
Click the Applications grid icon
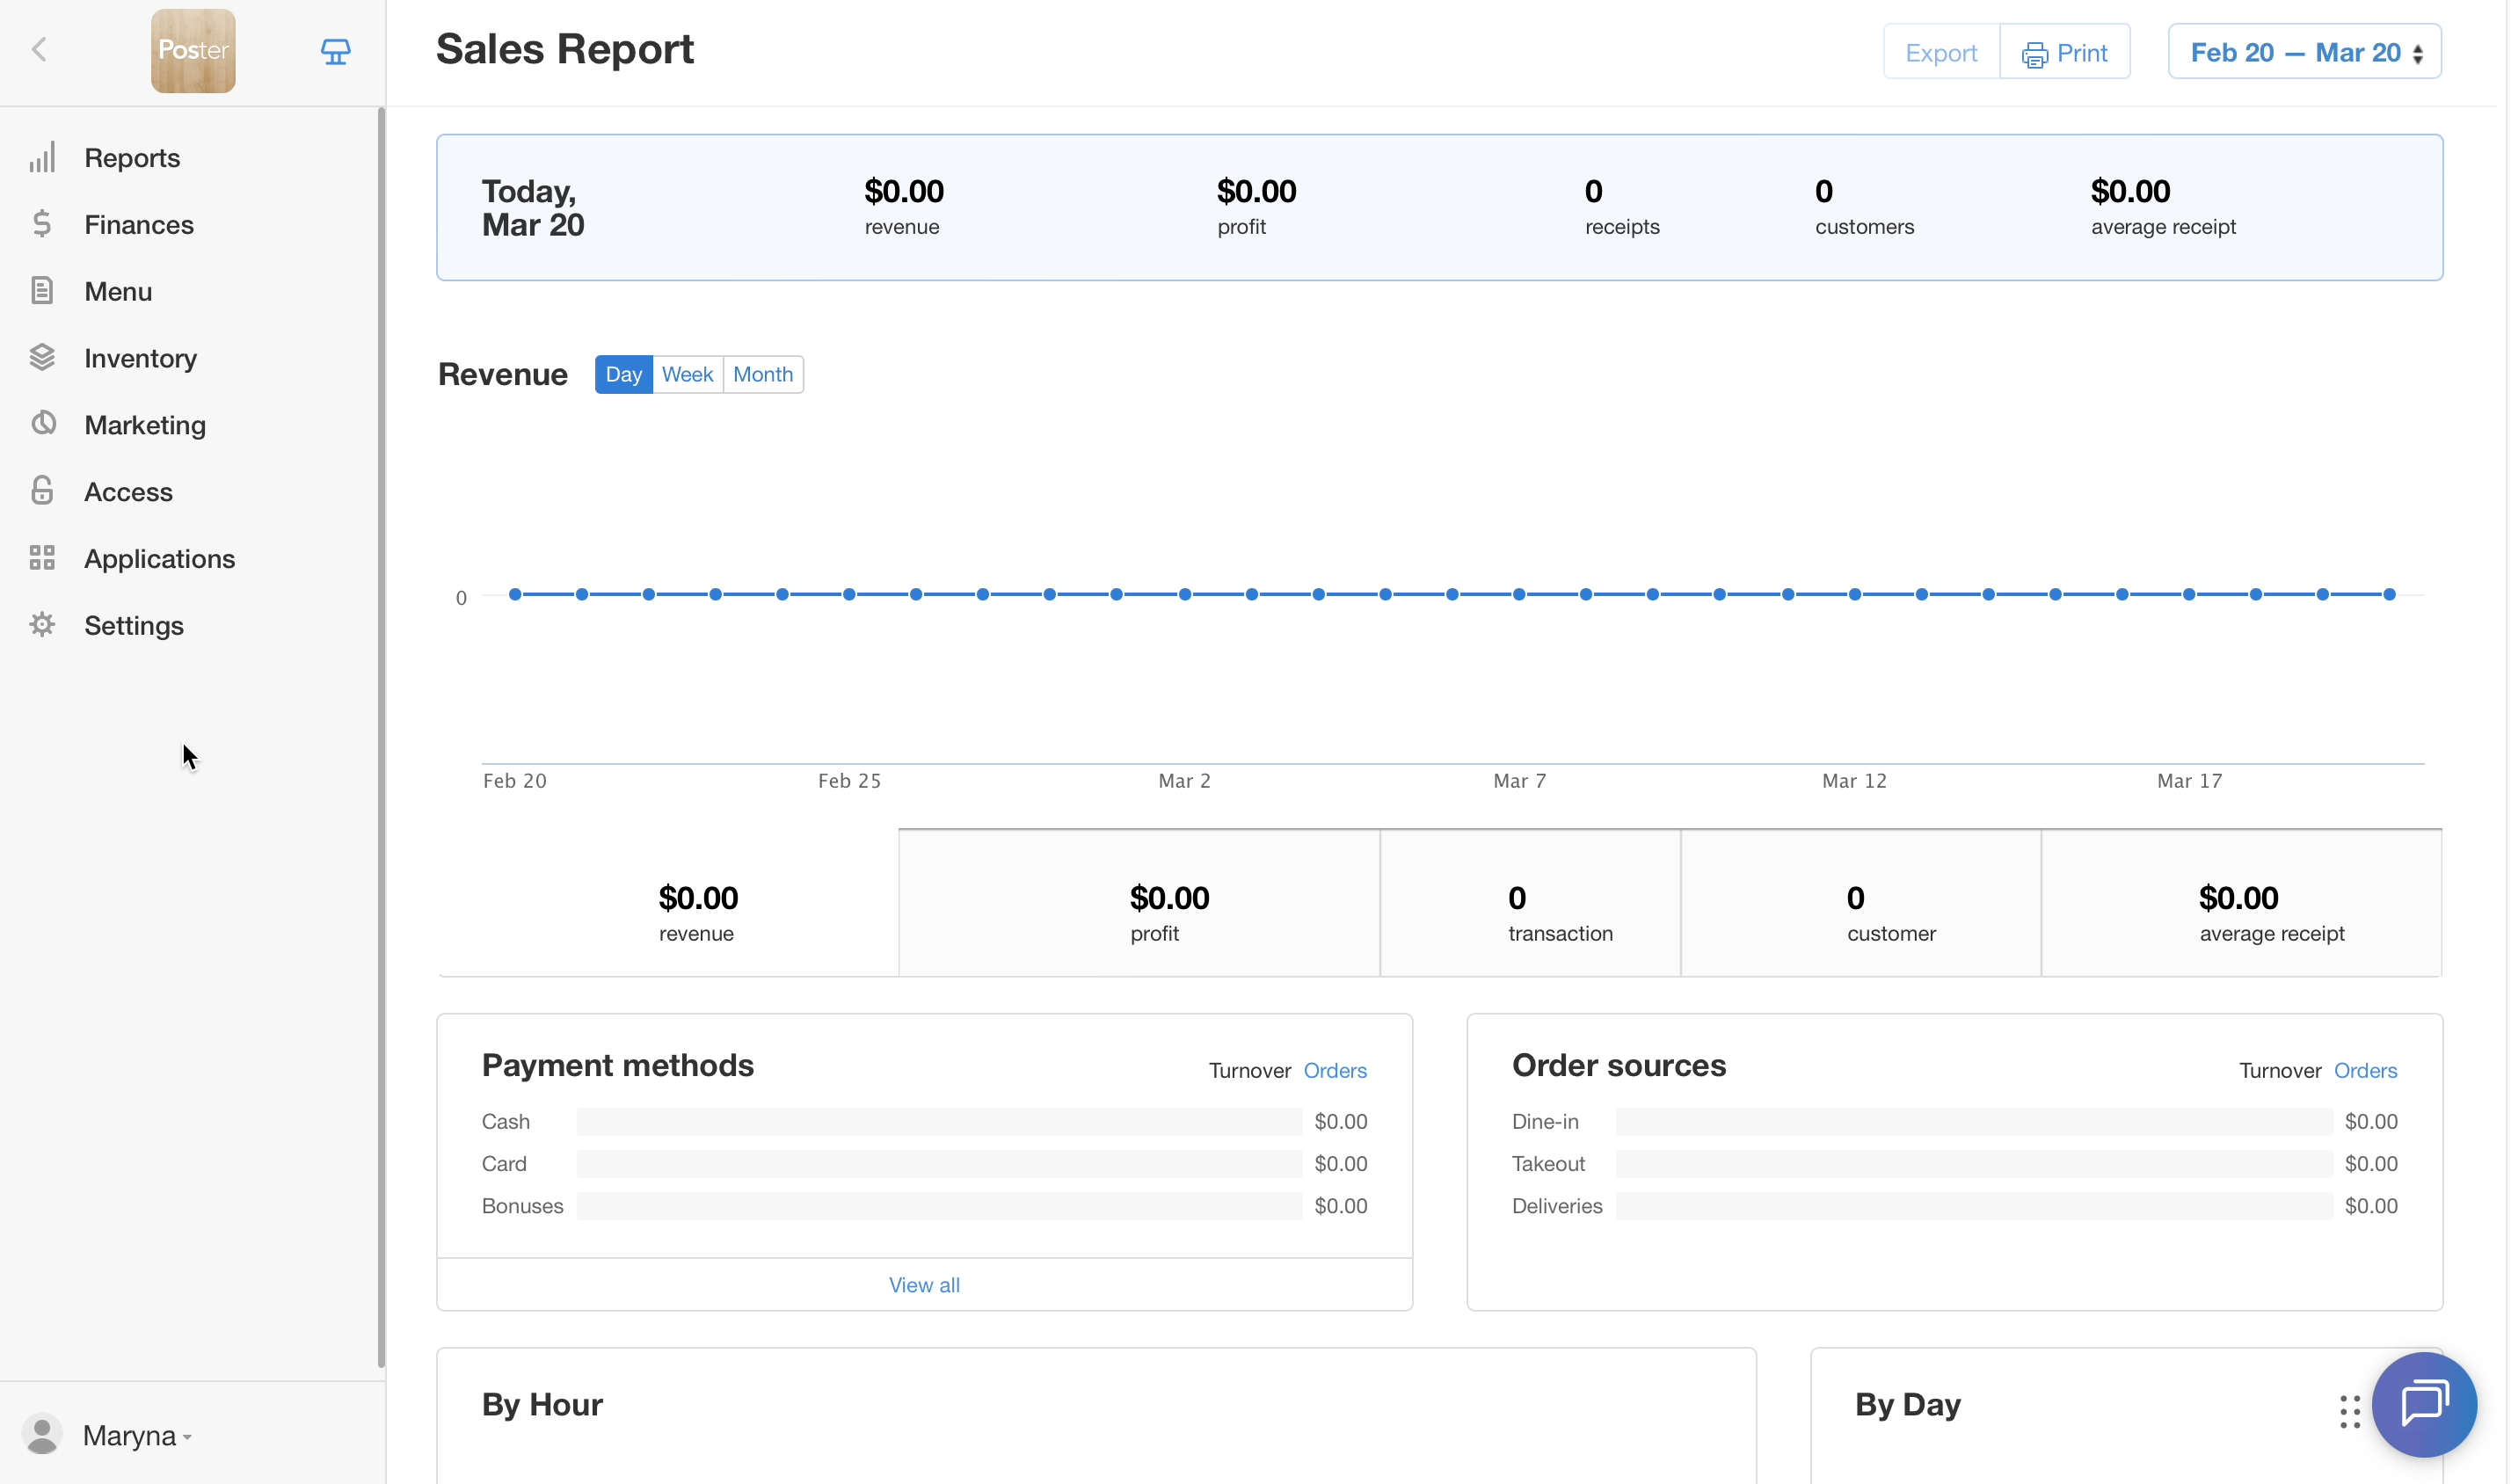pos(42,558)
